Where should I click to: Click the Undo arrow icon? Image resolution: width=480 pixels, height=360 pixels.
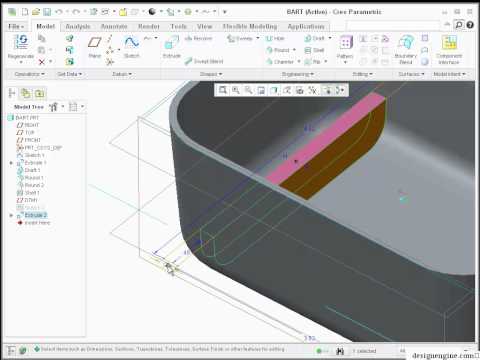pyautogui.click(x=59, y=12)
